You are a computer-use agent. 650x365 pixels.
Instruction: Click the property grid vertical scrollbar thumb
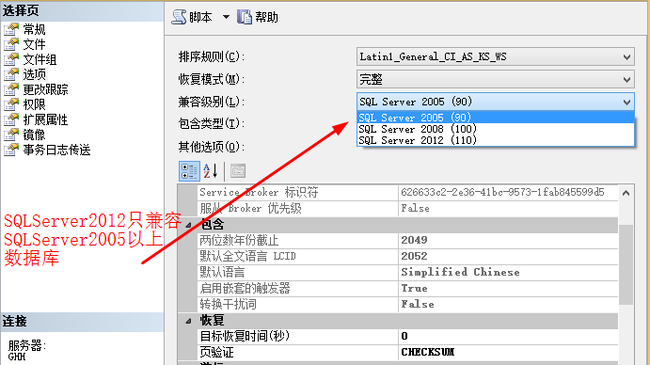[626, 265]
